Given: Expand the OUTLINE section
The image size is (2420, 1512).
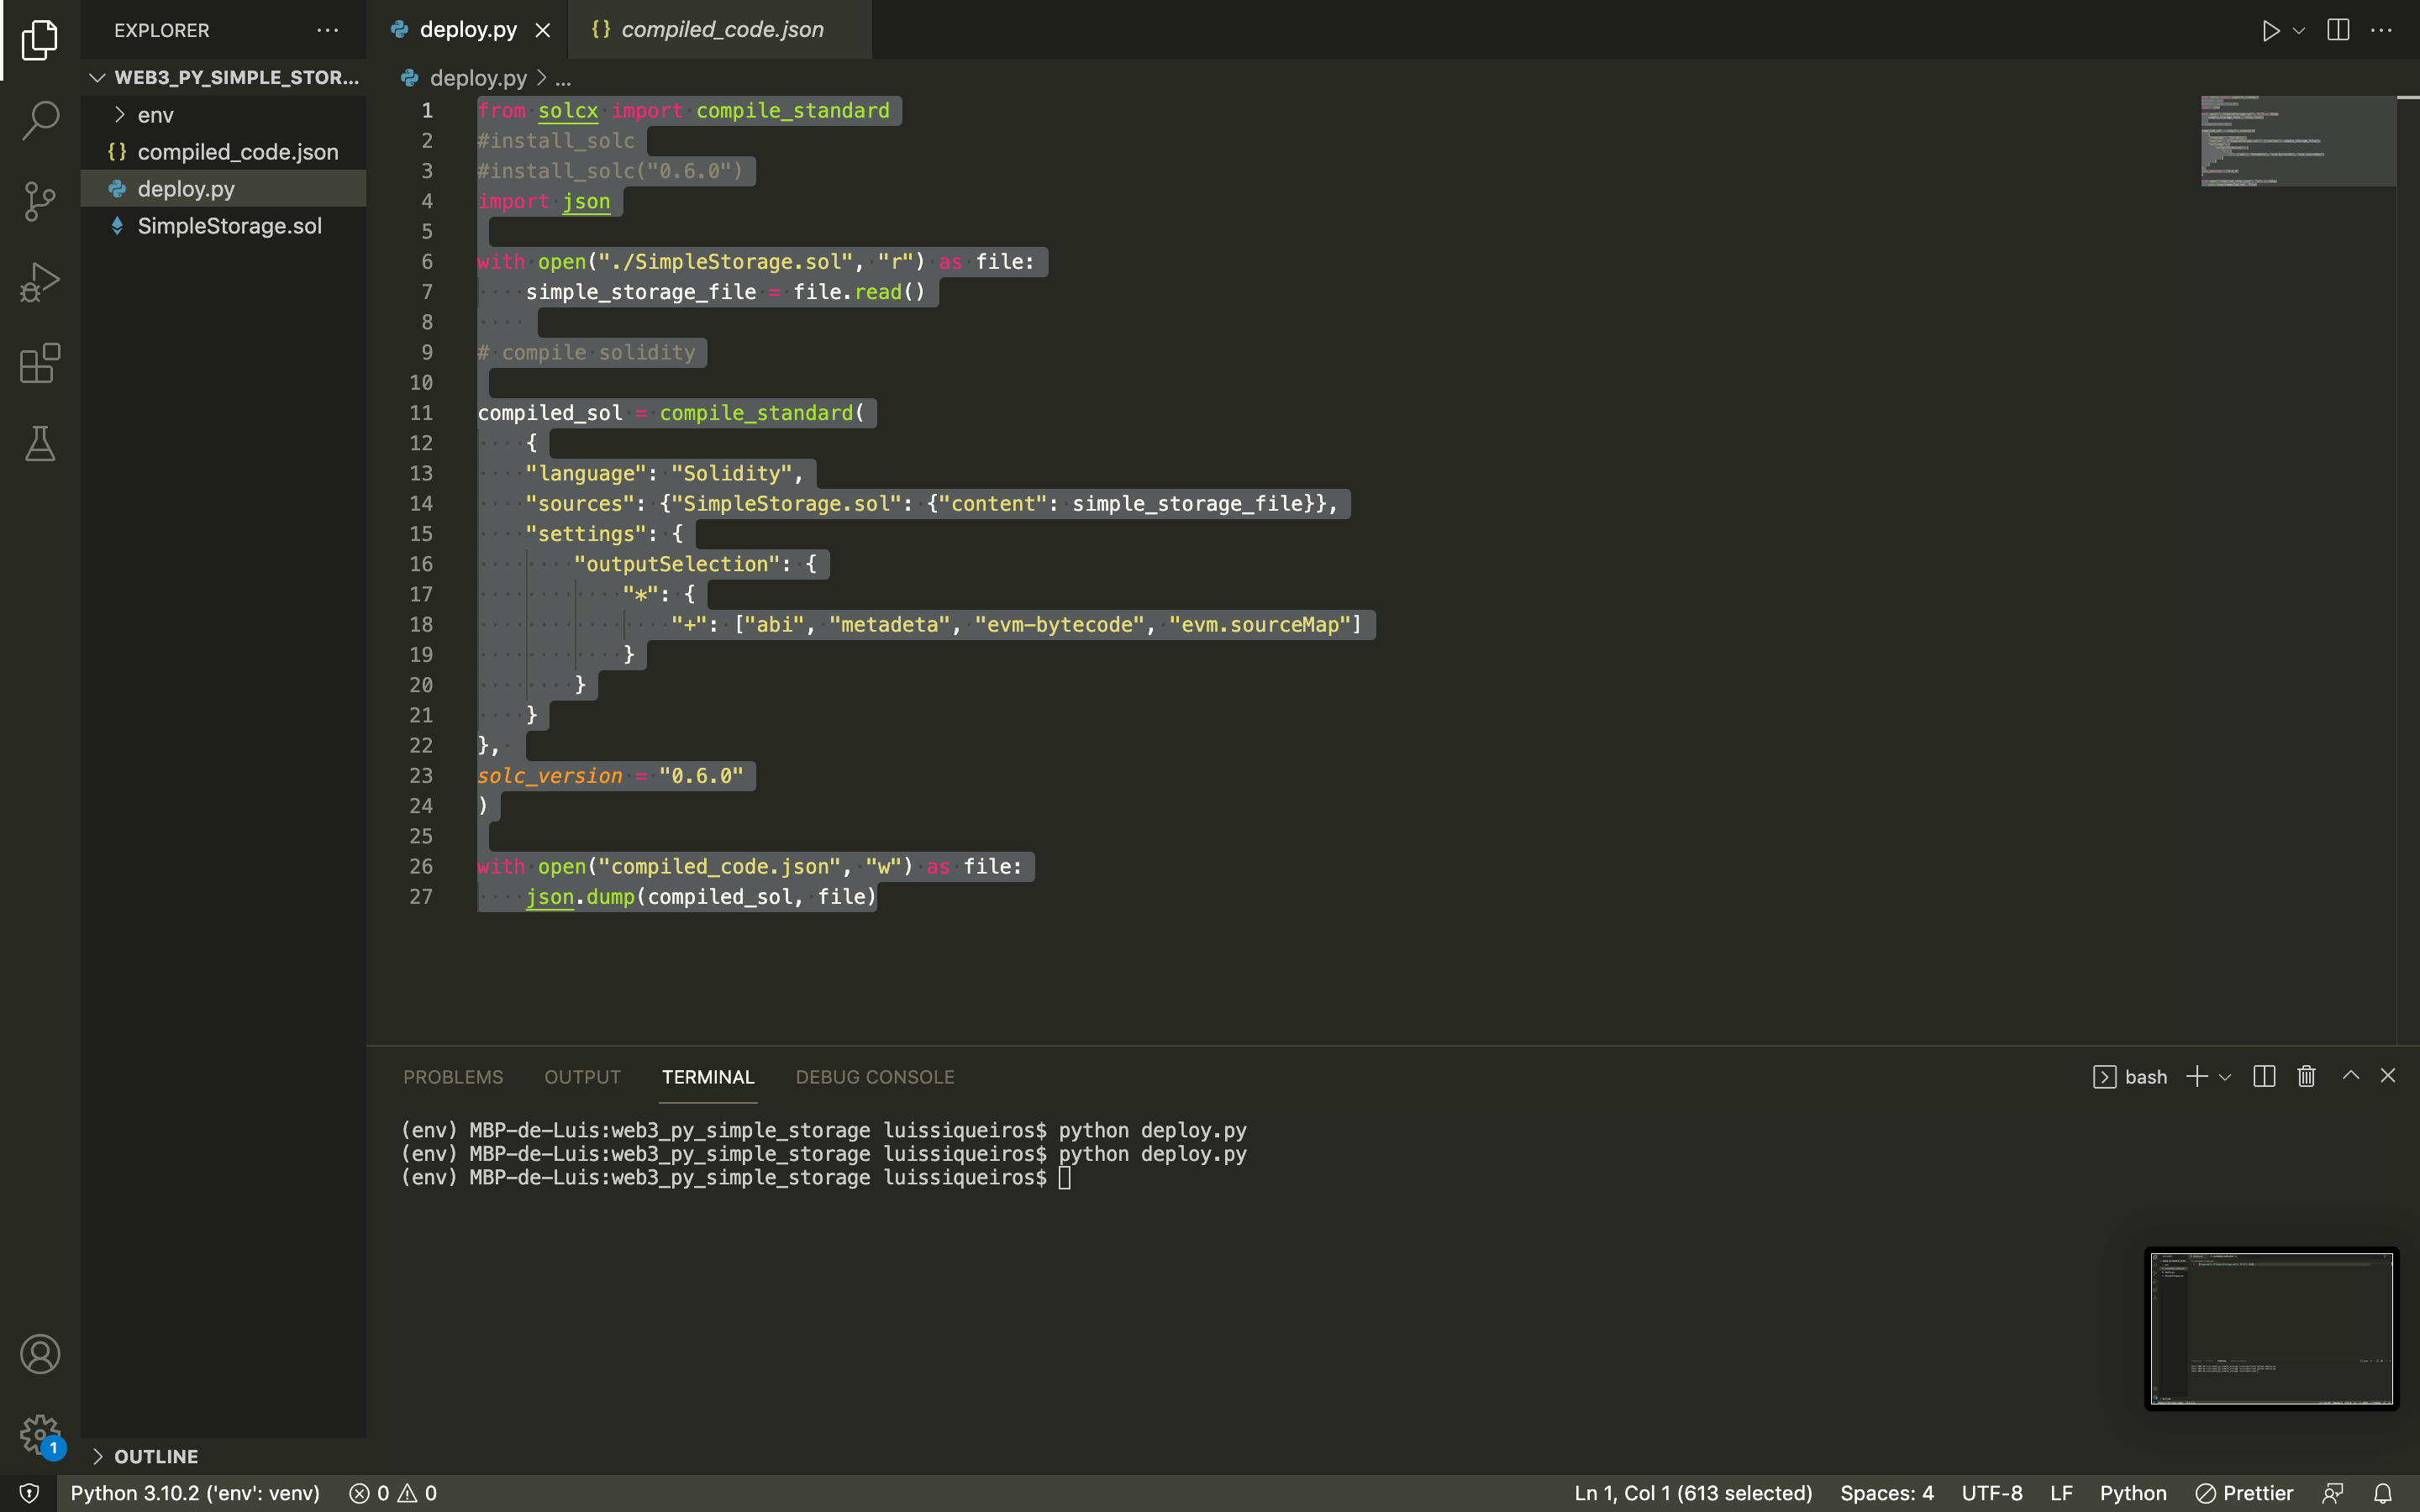Looking at the screenshot, I should pos(155,1456).
